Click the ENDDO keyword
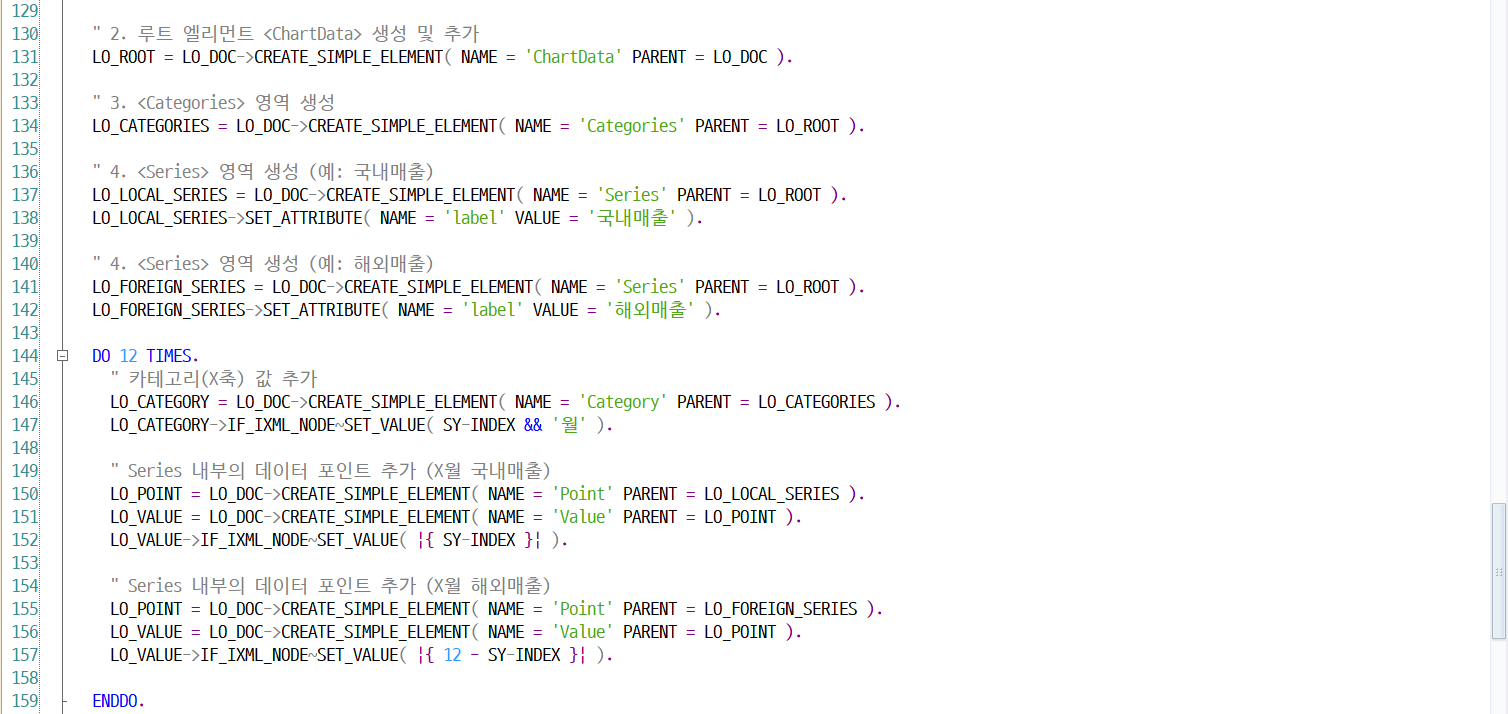The width and height of the screenshot is (1508, 714). (118, 701)
